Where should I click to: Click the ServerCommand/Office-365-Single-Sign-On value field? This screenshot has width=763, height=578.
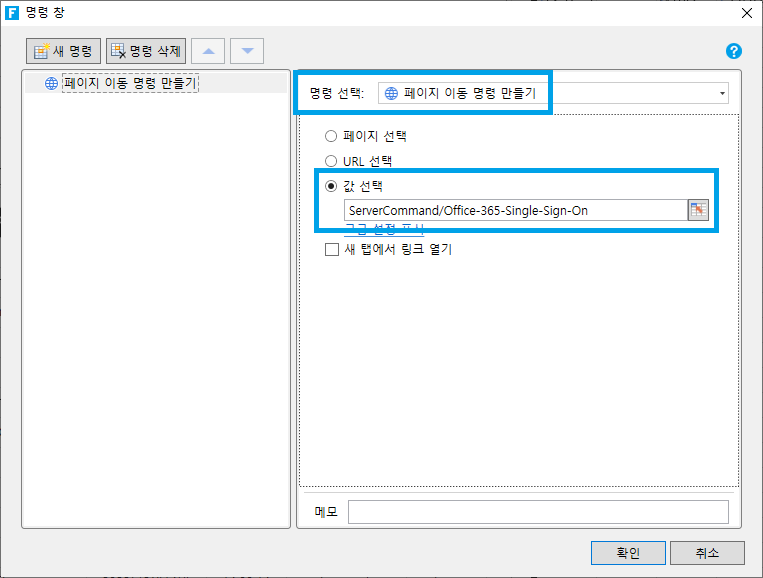point(514,210)
